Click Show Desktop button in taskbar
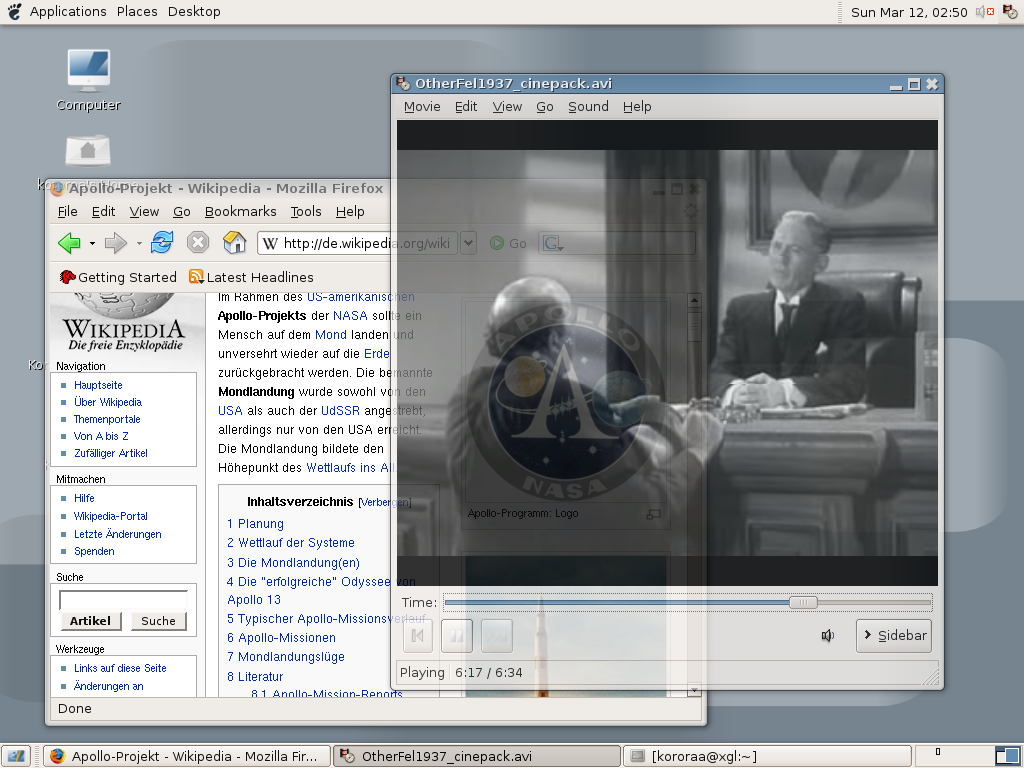The width and height of the screenshot is (1024, 768). tap(16, 756)
